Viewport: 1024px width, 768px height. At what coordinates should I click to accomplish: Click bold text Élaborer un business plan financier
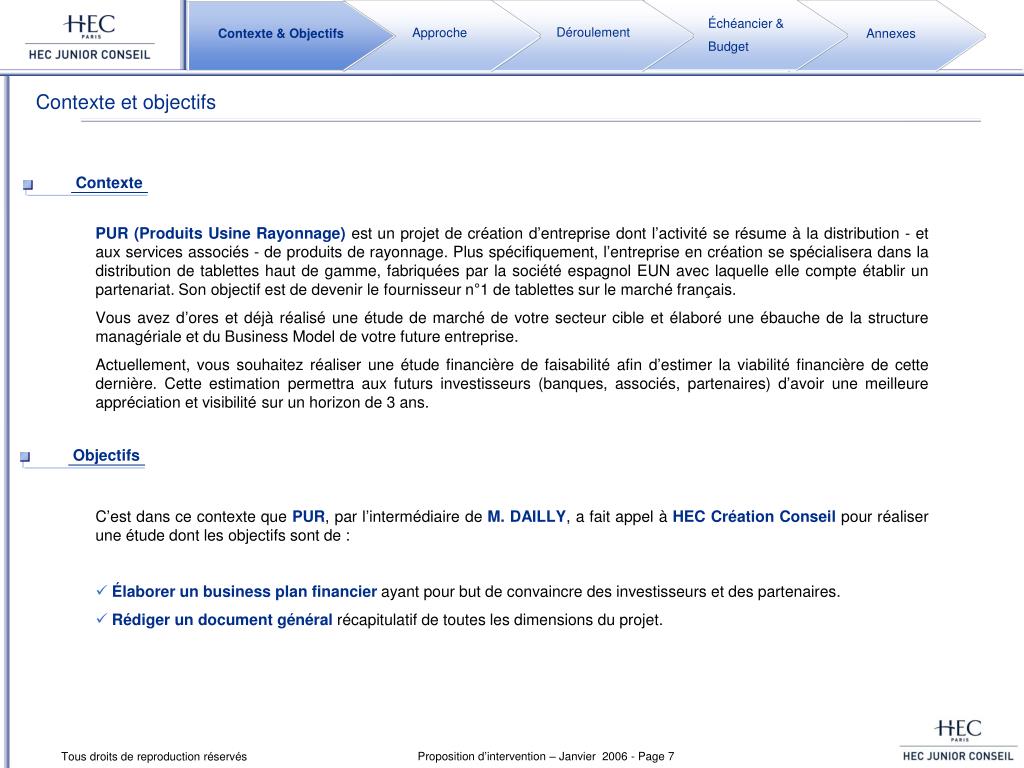click(244, 592)
